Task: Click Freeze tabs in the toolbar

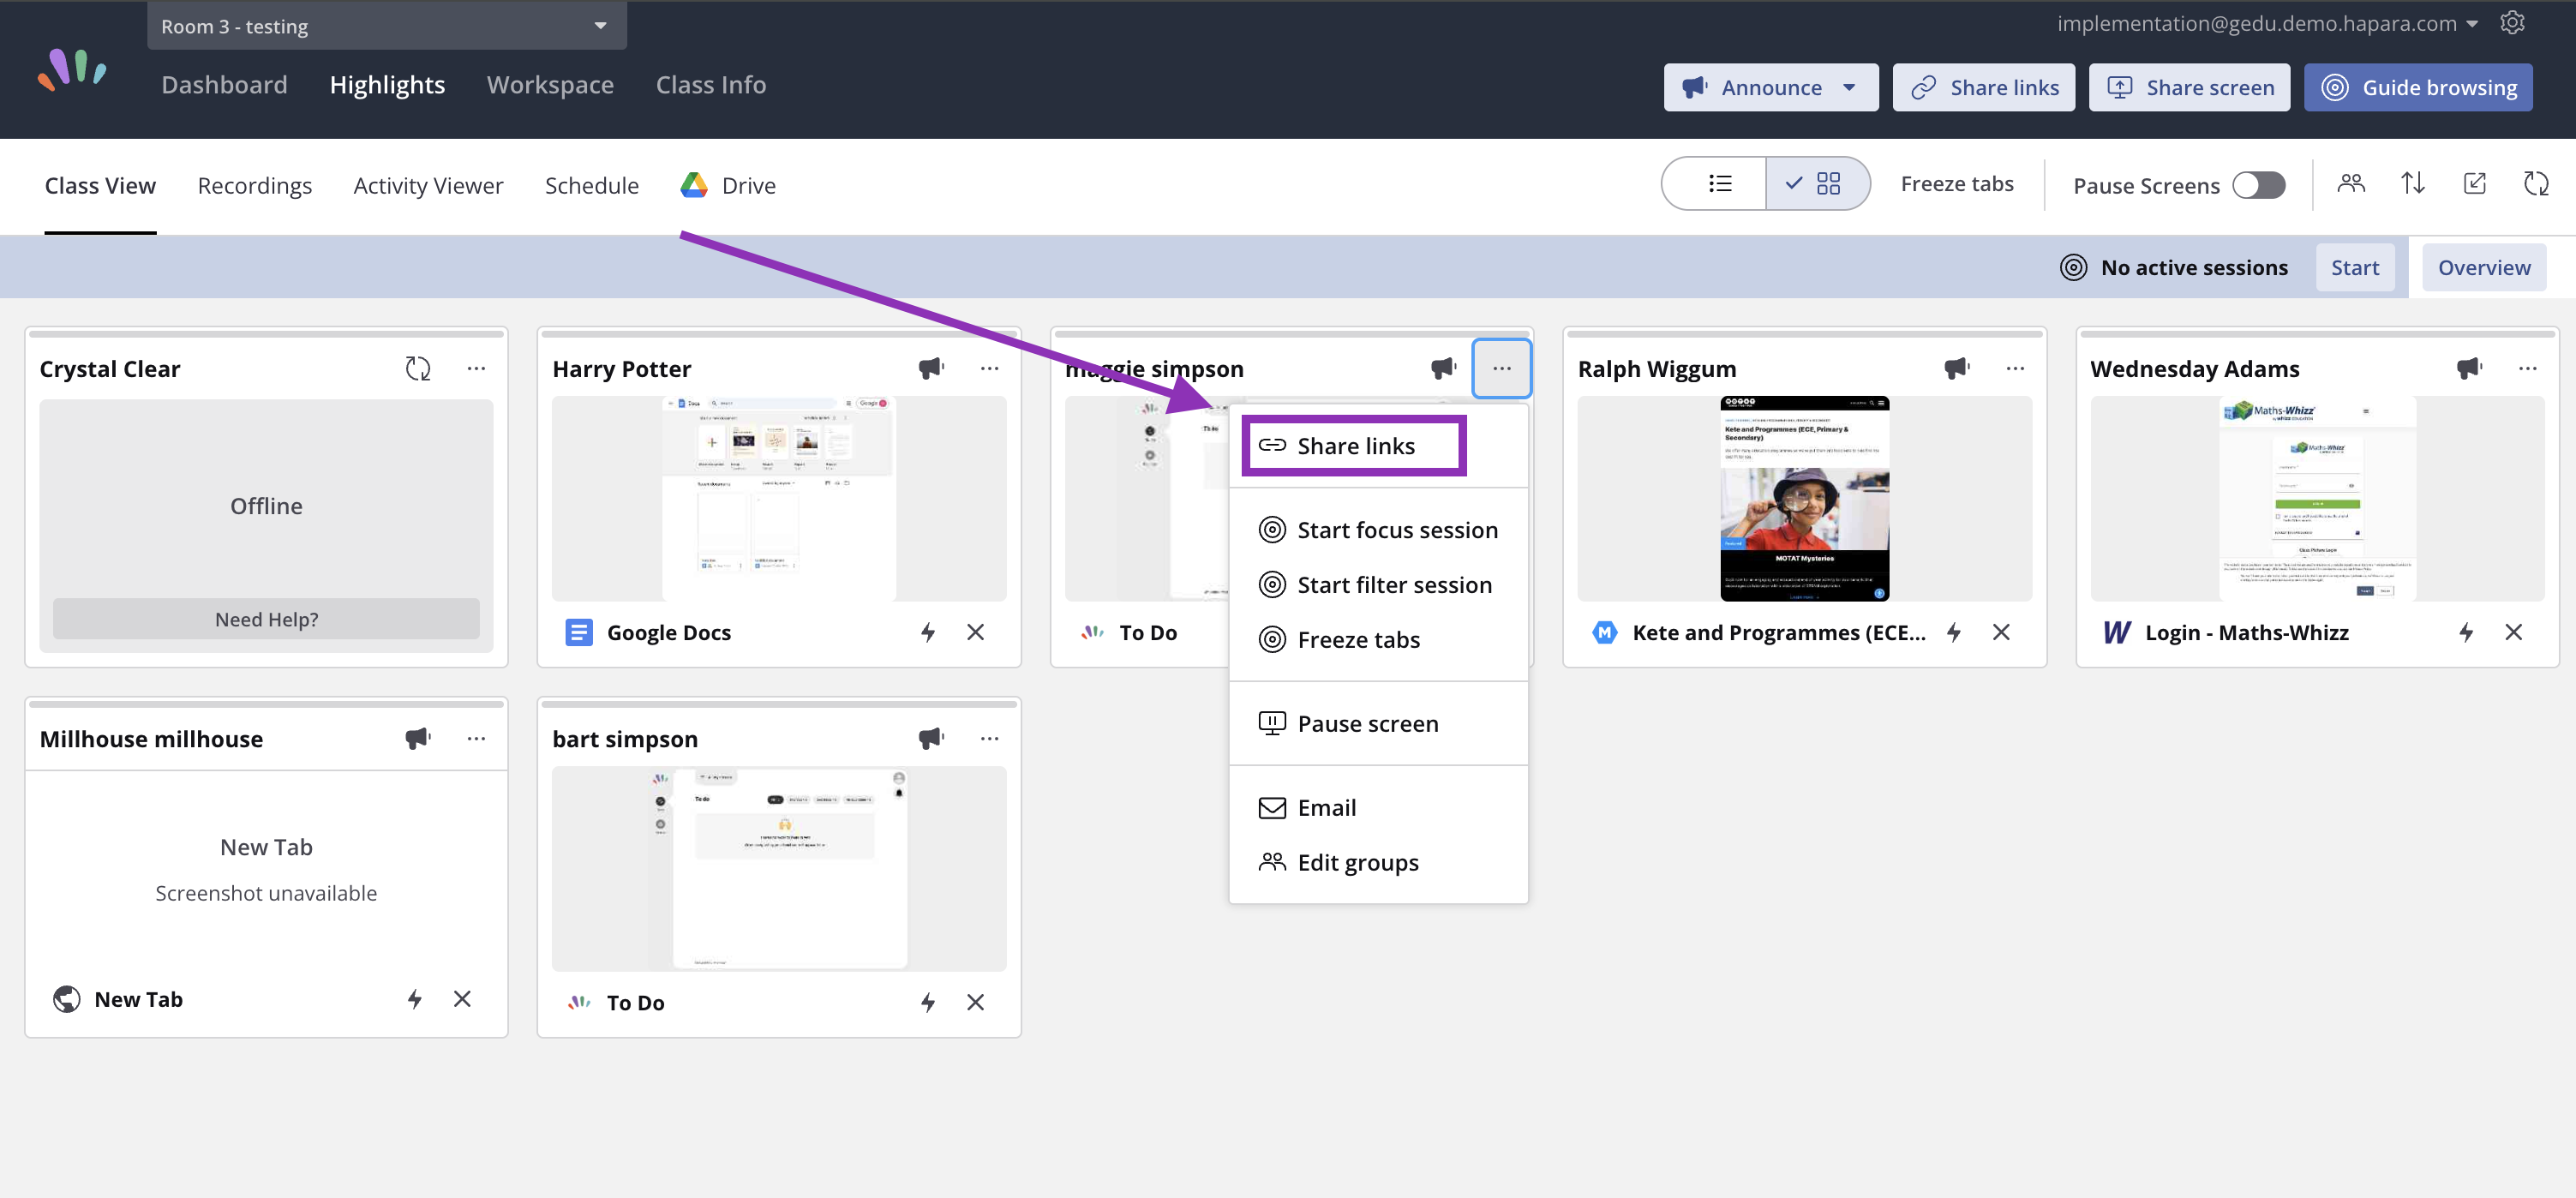Action: coord(1956,184)
